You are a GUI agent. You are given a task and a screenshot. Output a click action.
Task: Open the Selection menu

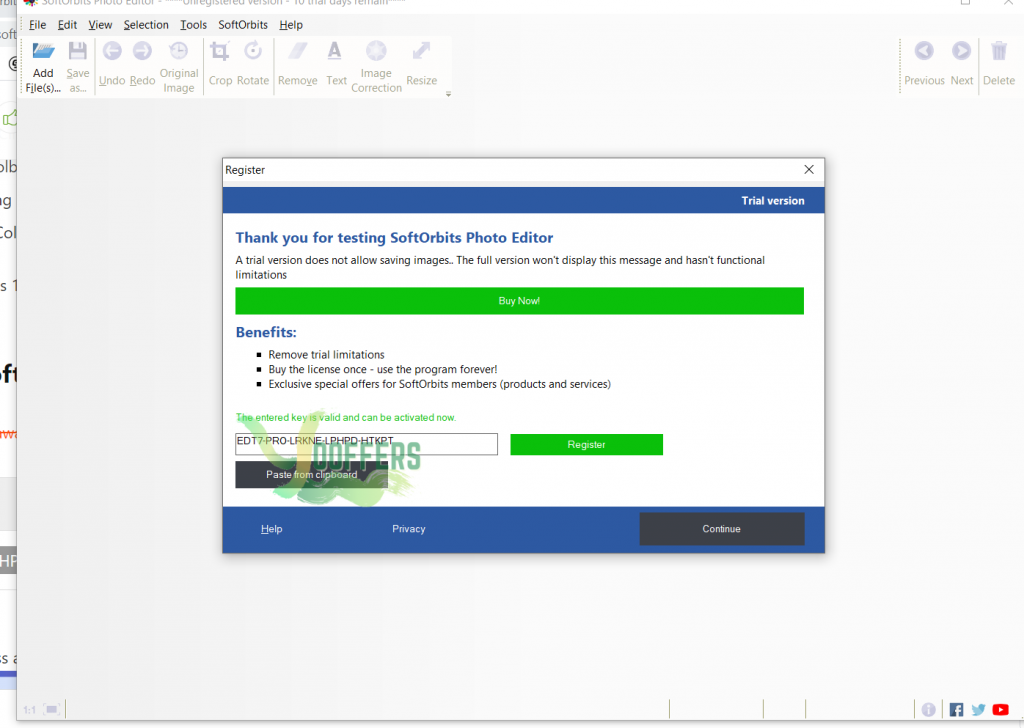click(146, 25)
